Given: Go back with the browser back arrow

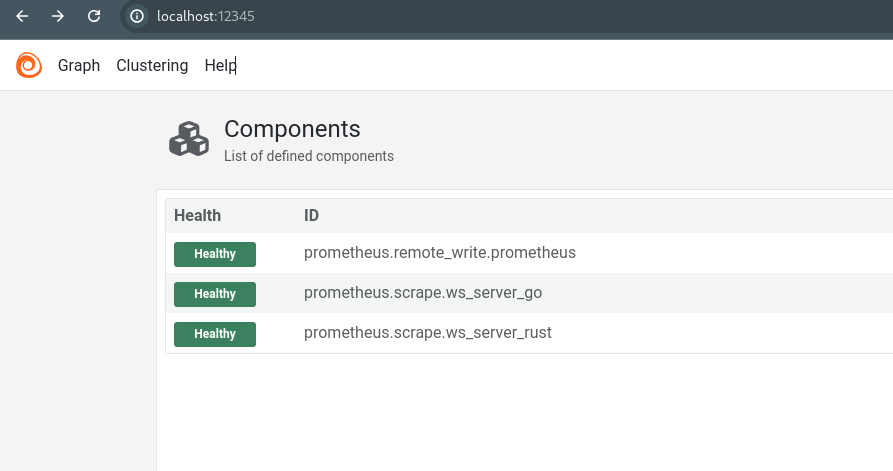Looking at the screenshot, I should pos(22,16).
